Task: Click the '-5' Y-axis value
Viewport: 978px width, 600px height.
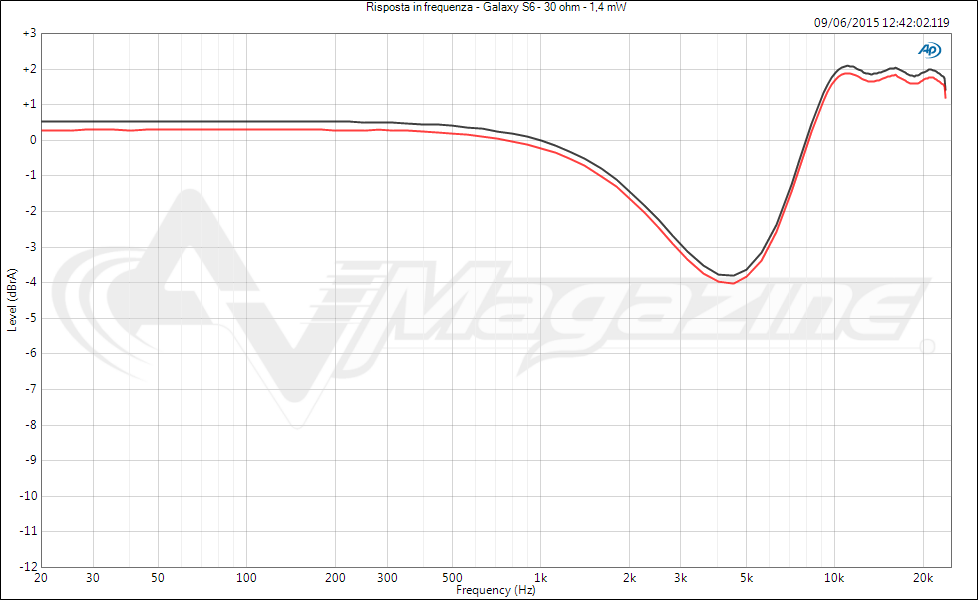Action: click(31, 318)
